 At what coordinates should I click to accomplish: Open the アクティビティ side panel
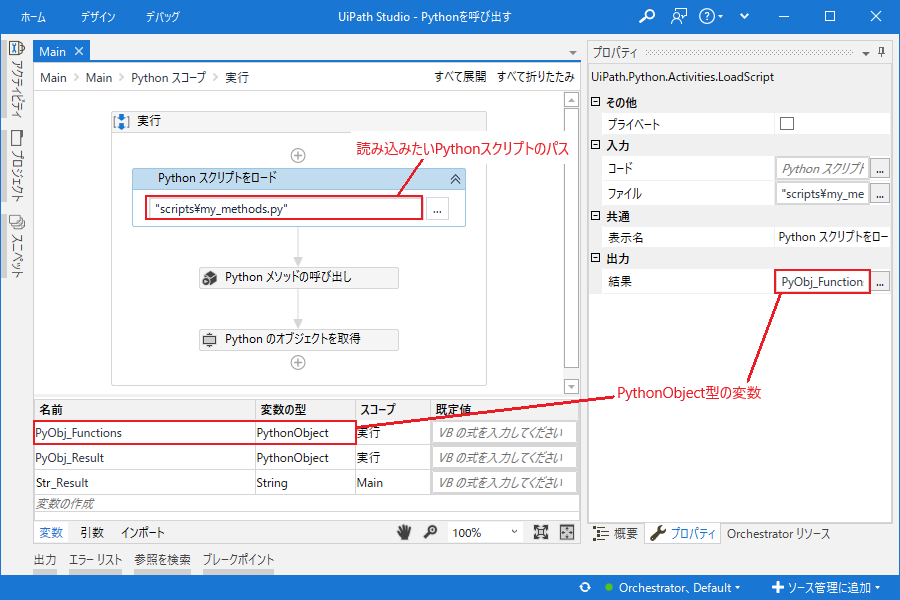pyautogui.click(x=17, y=79)
